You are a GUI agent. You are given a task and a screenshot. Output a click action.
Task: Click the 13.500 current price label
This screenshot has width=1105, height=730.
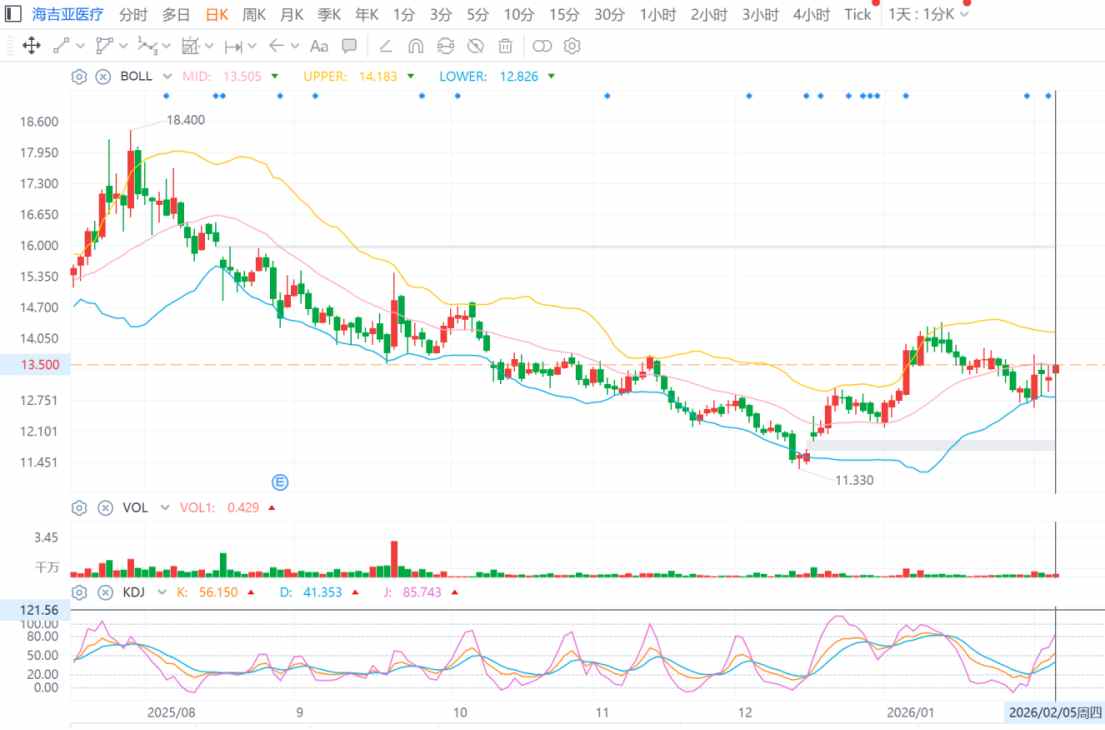pos(31,365)
